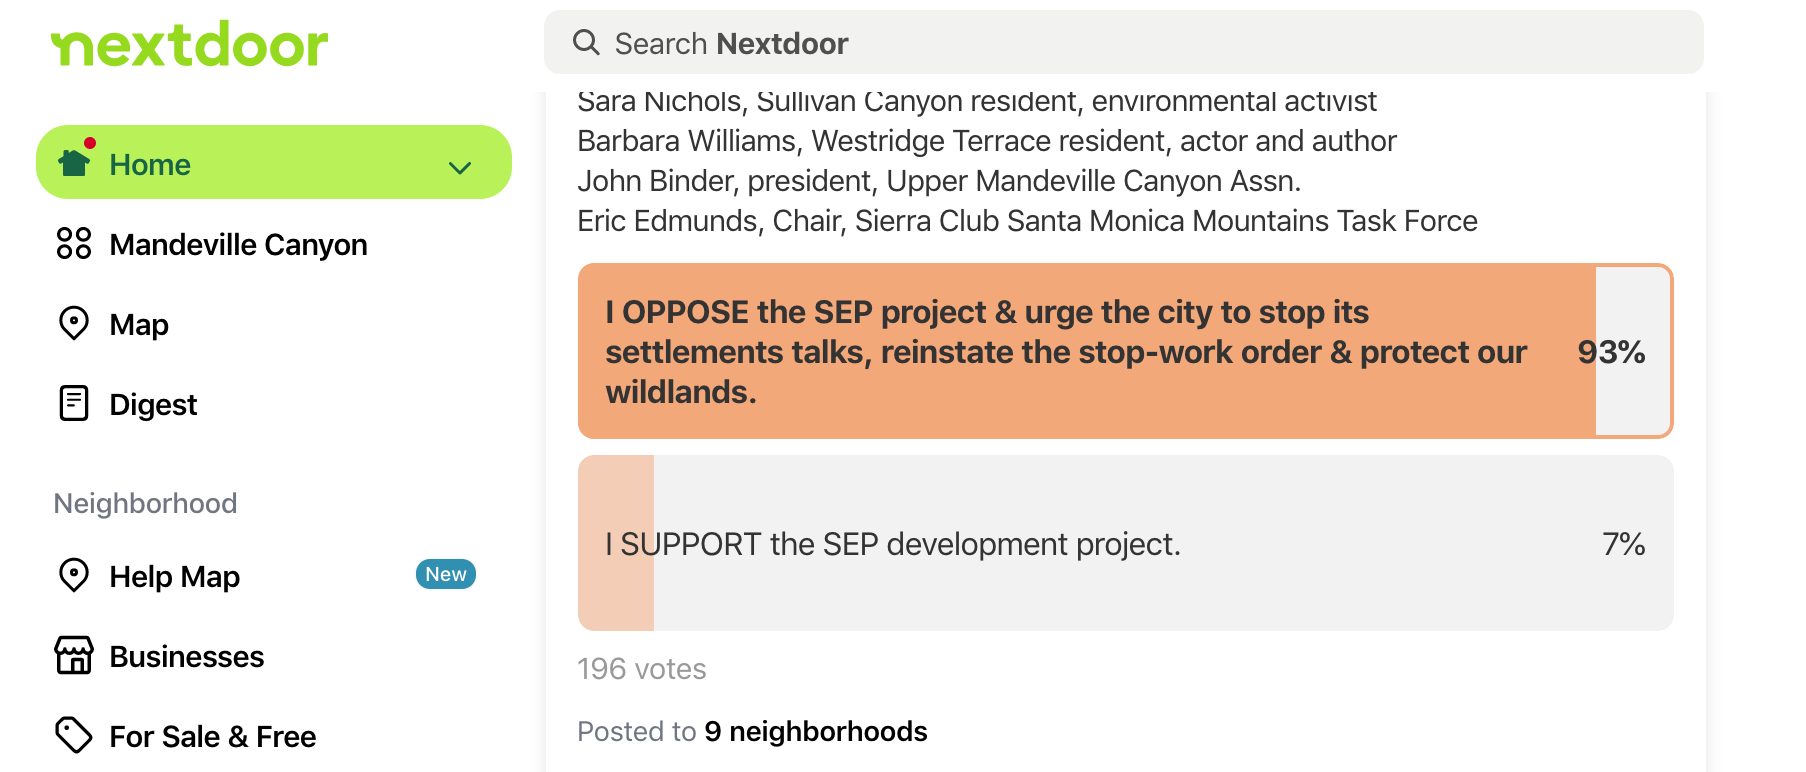Expand the Home chevron dropdown
The image size is (1806, 772).
click(460, 167)
